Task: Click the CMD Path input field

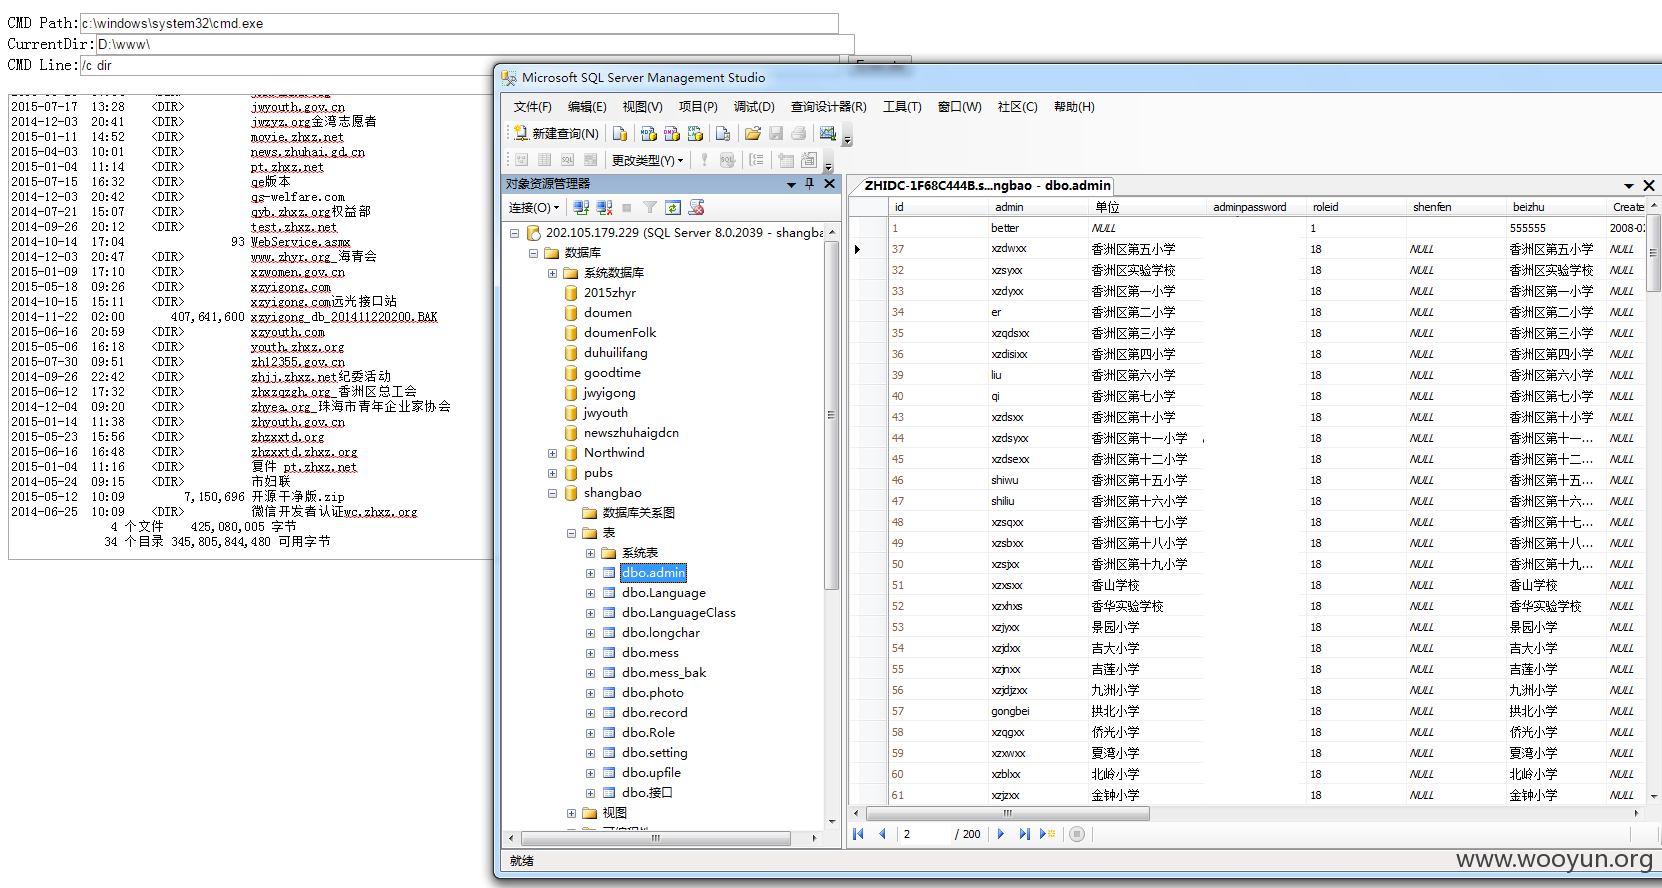Action: 459,23
